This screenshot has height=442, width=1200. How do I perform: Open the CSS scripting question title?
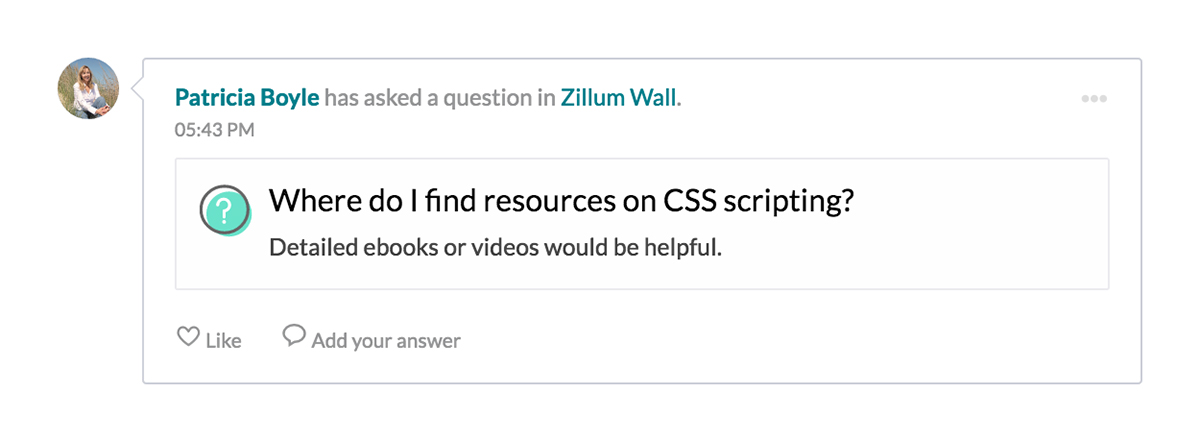tap(560, 202)
